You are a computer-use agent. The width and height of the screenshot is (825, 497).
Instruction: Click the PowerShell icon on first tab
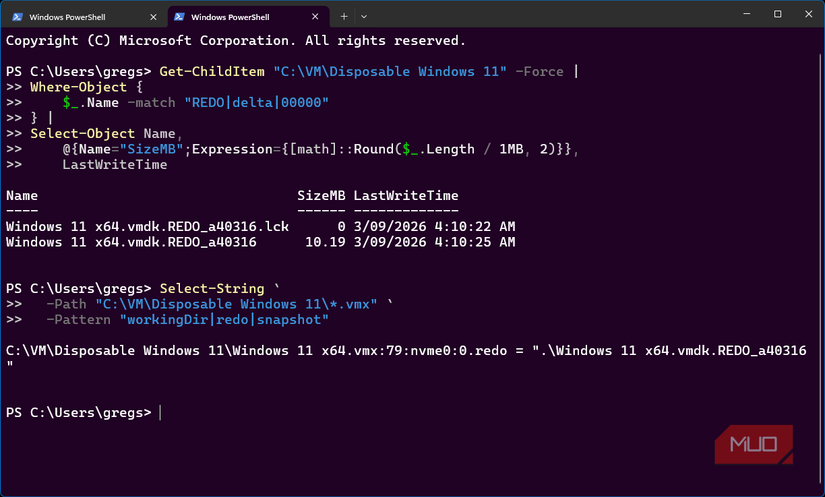(17, 17)
